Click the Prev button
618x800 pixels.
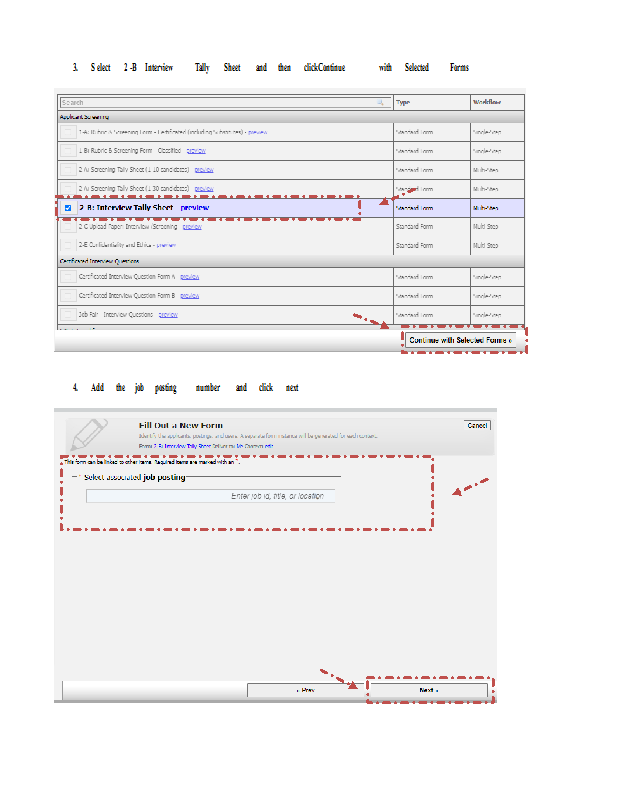pyautogui.click(x=306, y=690)
